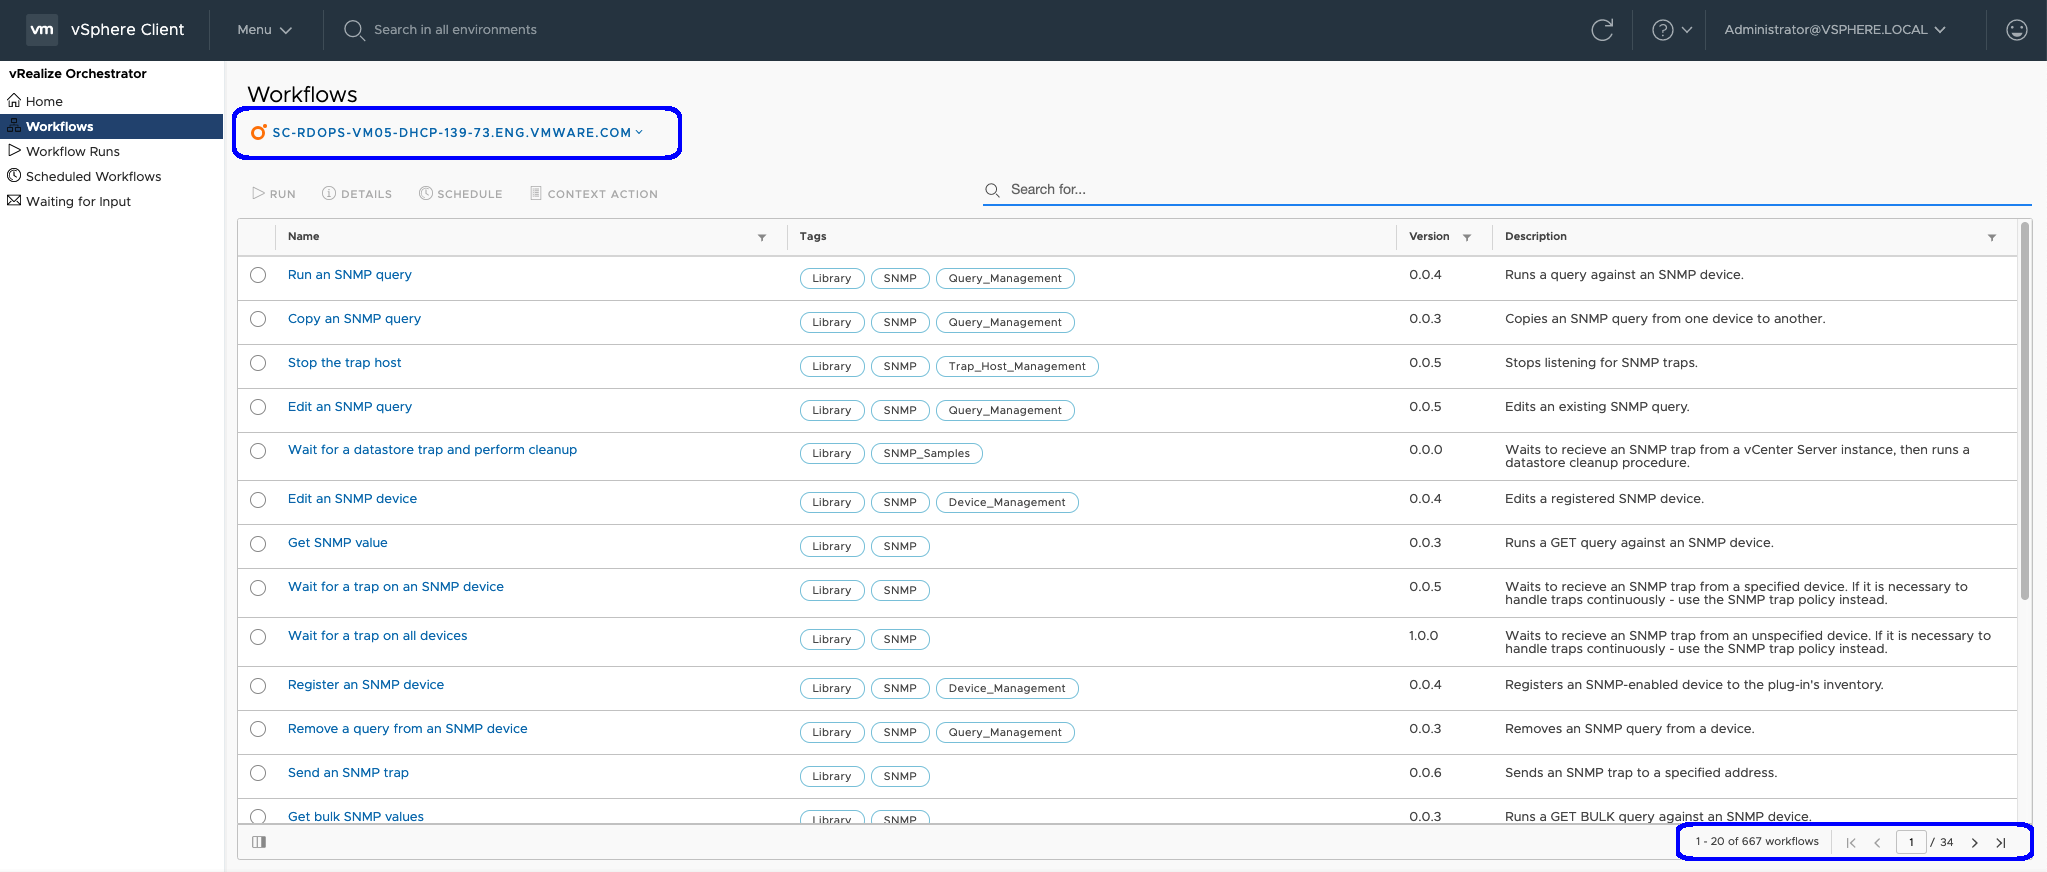2047x872 pixels.
Task: Select the Run an SNMP query radio button
Action: coord(258,275)
